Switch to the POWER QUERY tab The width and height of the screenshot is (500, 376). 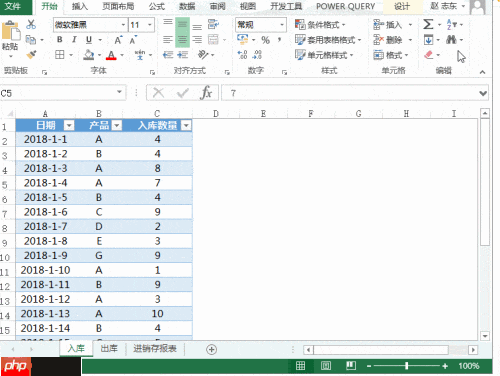(346, 6)
